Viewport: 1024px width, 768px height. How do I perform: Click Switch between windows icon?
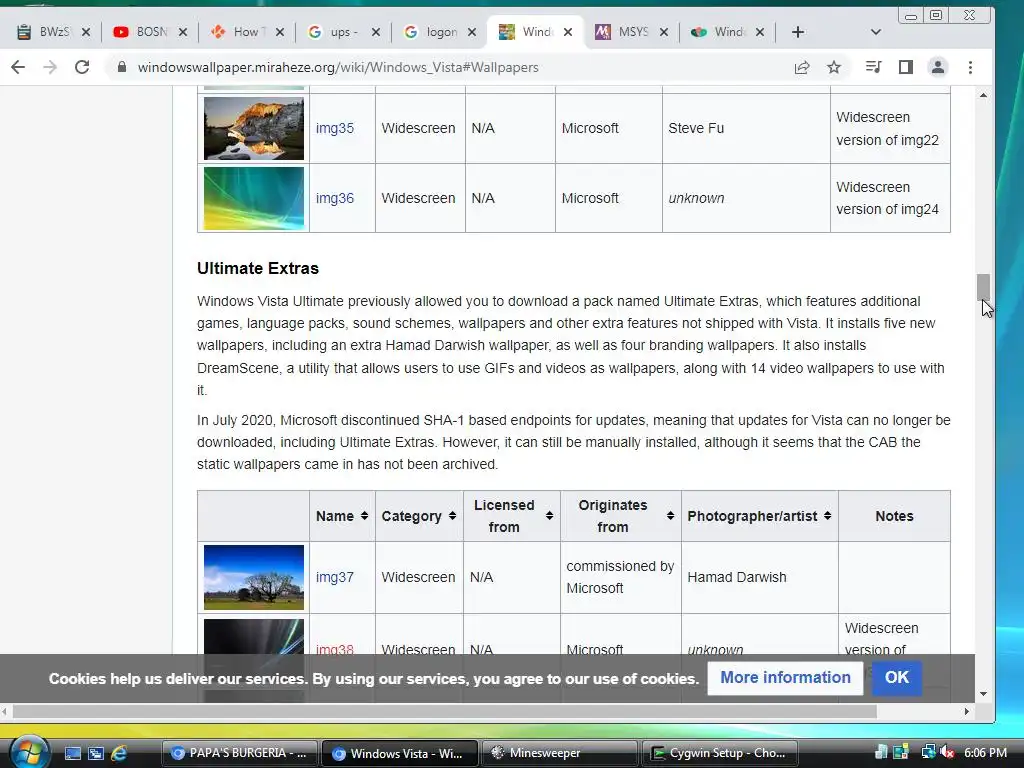pos(96,753)
